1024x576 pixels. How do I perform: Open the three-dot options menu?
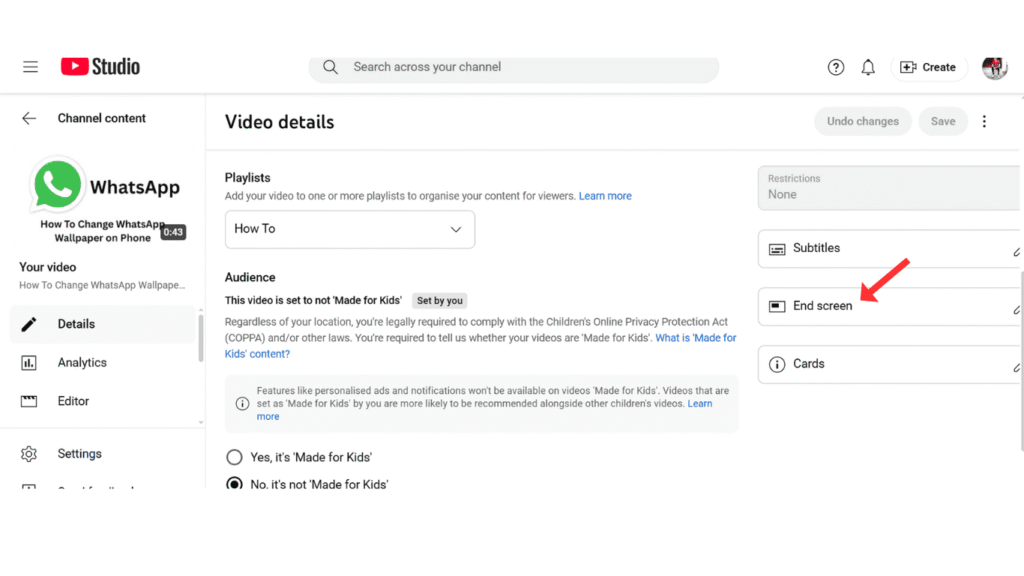coord(984,121)
